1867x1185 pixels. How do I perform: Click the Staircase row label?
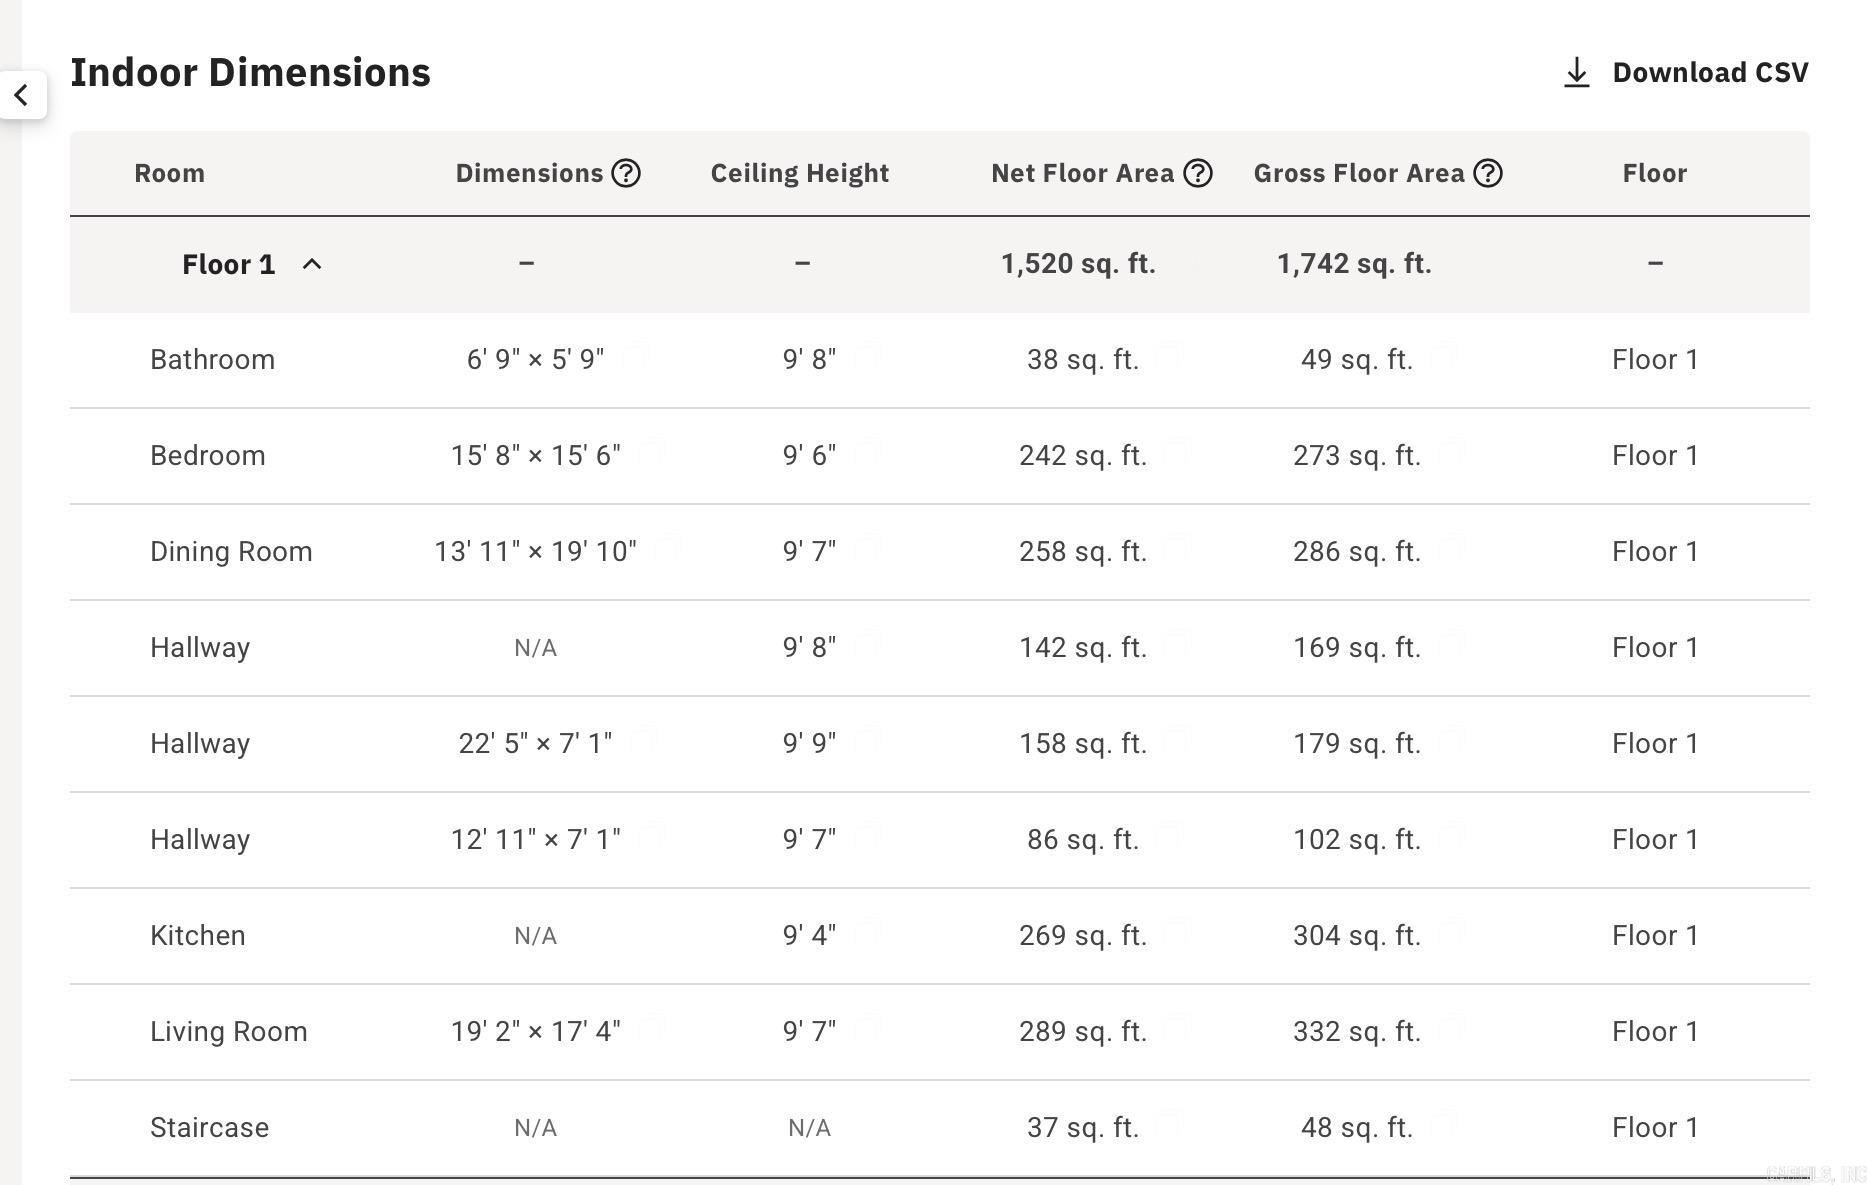coord(209,1128)
